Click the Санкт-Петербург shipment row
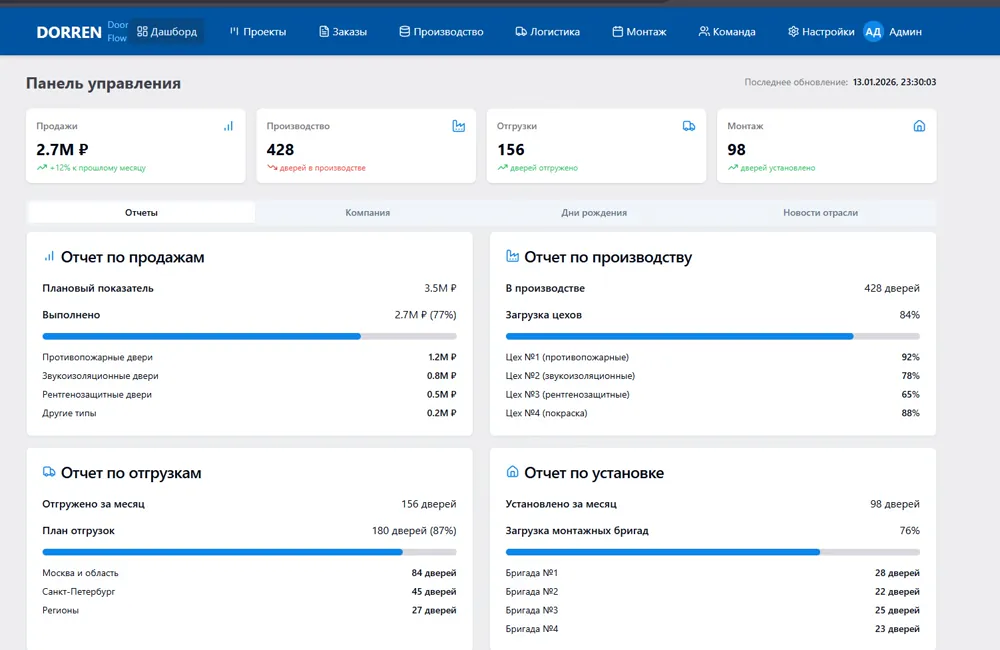This screenshot has height=650, width=1000. click(x=249, y=591)
